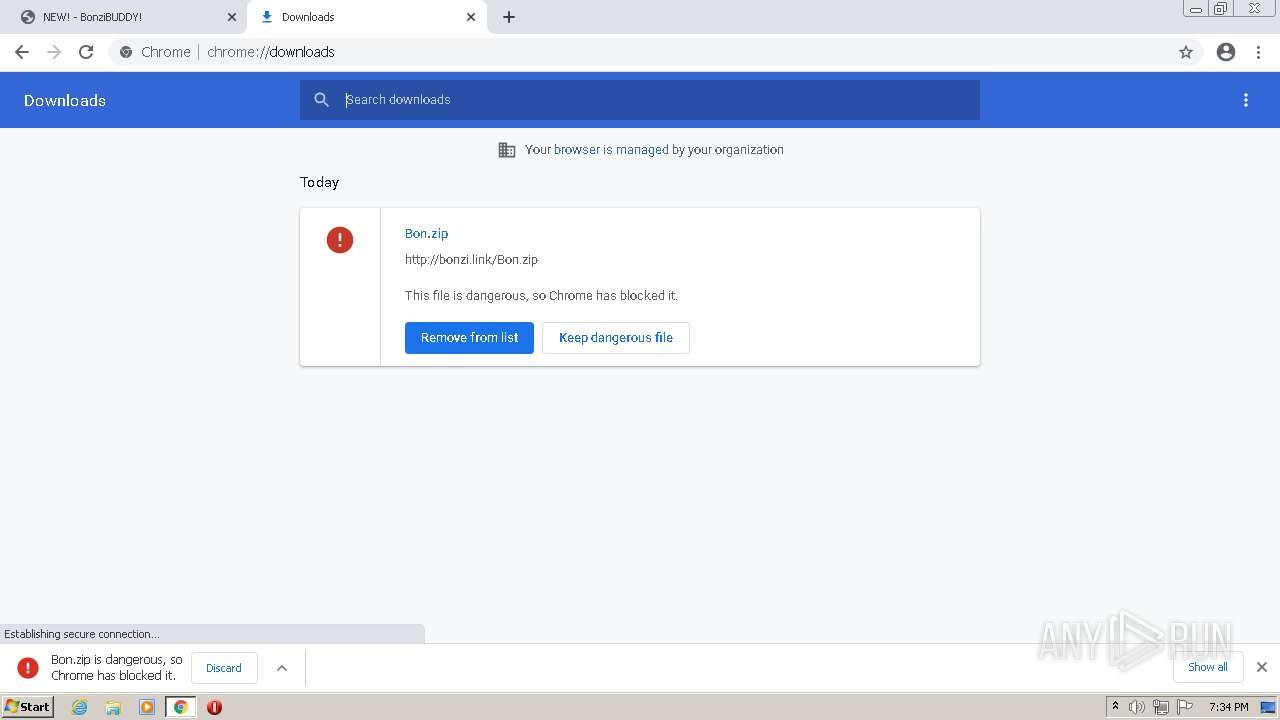
Task: Click the Bon.zip file name link
Action: (x=426, y=233)
